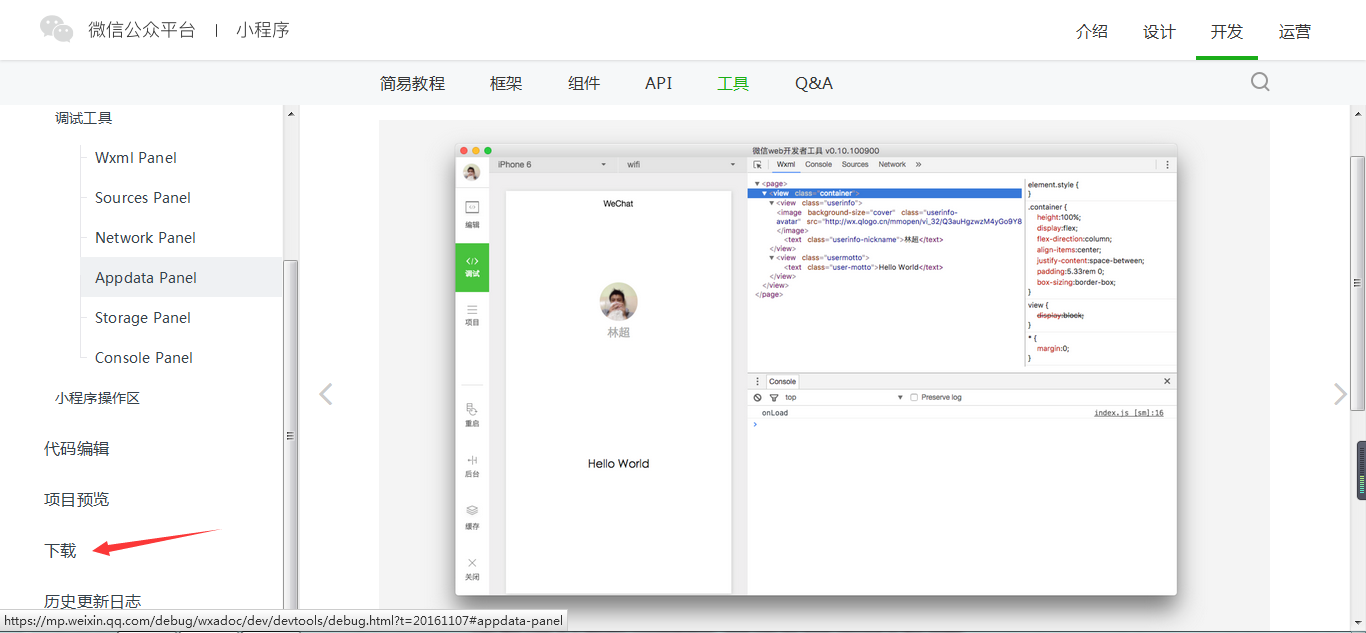Click the 小程序操作区 sidebar section

click(97, 398)
